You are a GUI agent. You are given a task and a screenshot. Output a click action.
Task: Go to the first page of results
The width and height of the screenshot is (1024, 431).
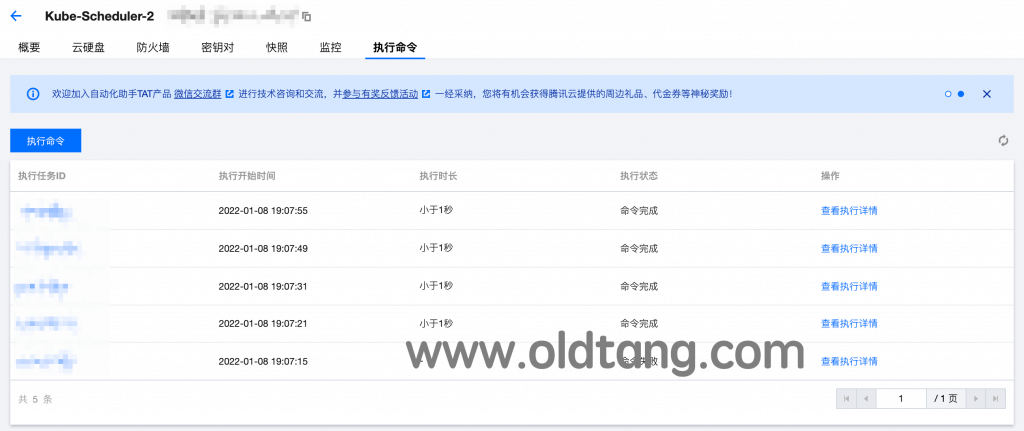pyautogui.click(x=847, y=398)
